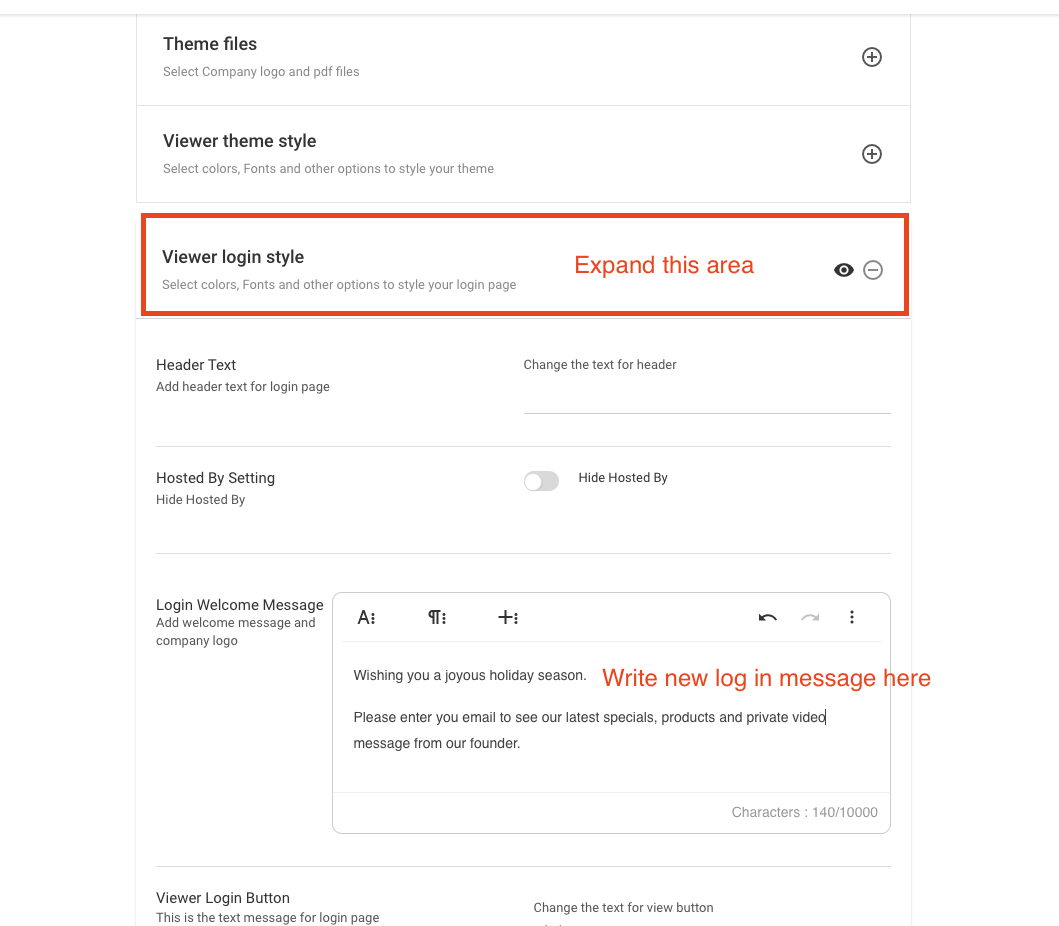Open the insert plus menu in editor

[508, 617]
